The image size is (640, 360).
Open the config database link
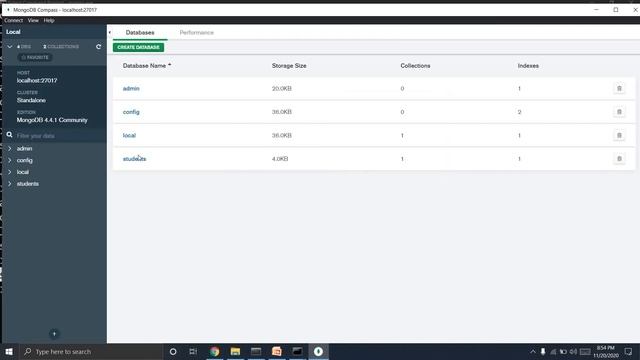(131, 112)
